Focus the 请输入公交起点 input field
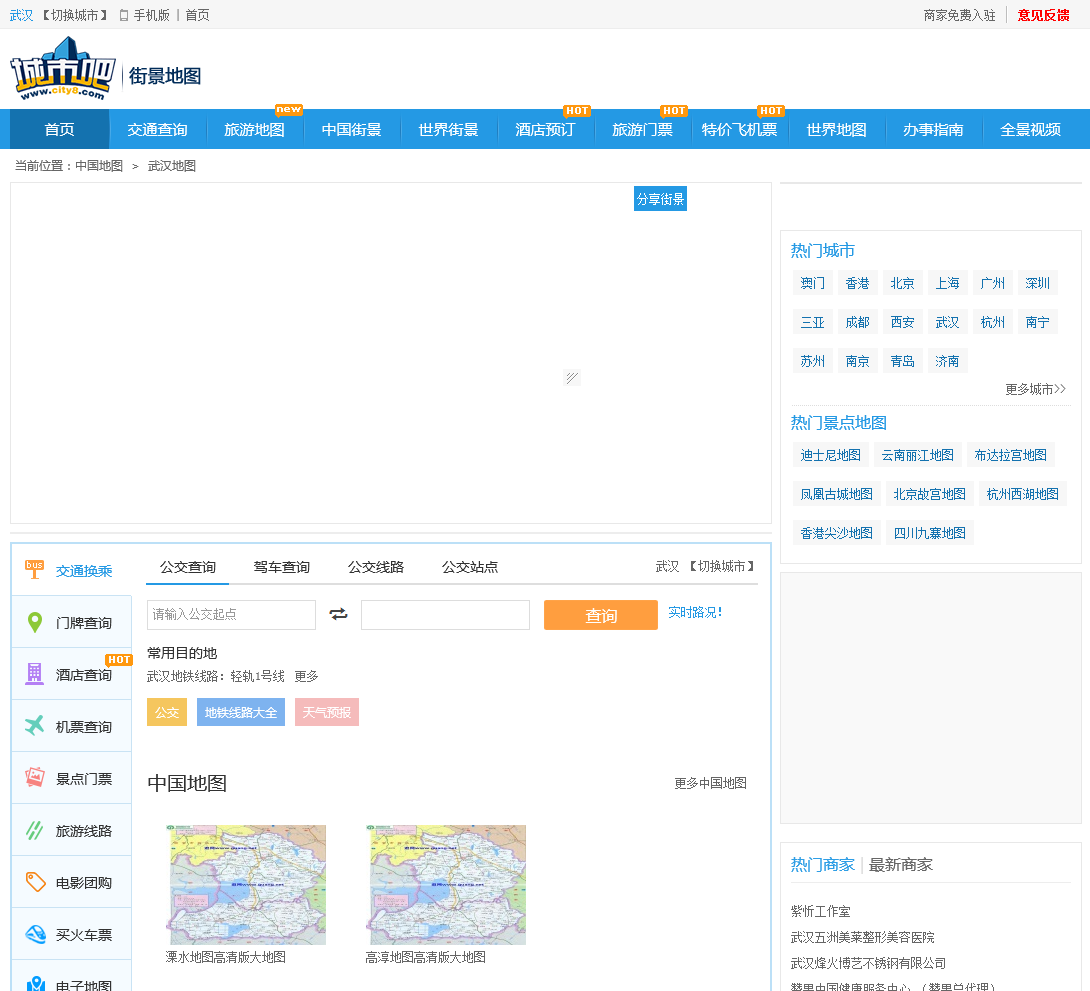The height and width of the screenshot is (991, 1090). tap(231, 615)
